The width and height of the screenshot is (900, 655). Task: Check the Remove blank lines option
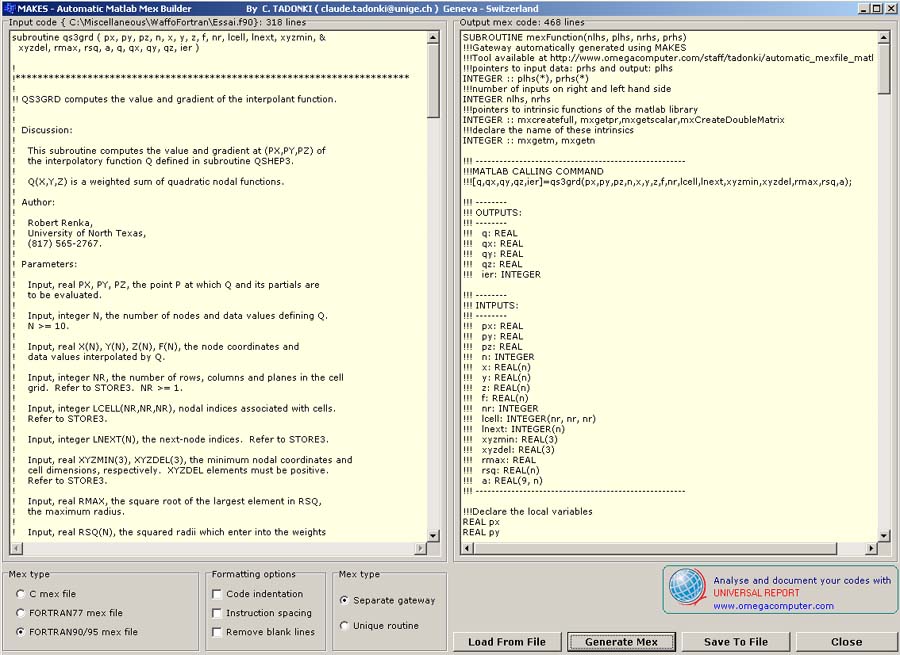coord(217,632)
